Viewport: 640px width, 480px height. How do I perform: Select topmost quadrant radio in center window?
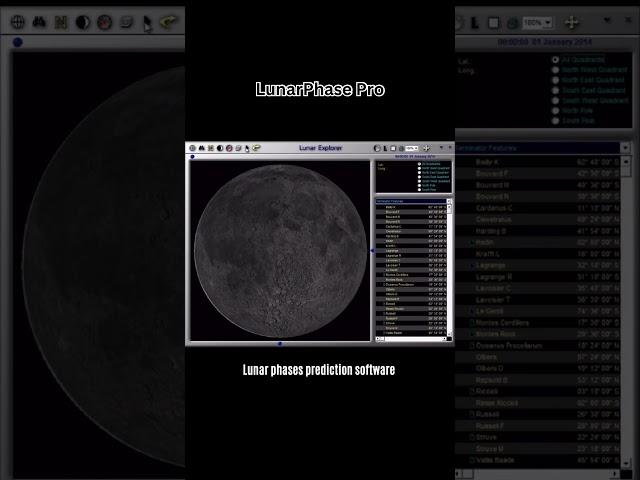(x=419, y=164)
